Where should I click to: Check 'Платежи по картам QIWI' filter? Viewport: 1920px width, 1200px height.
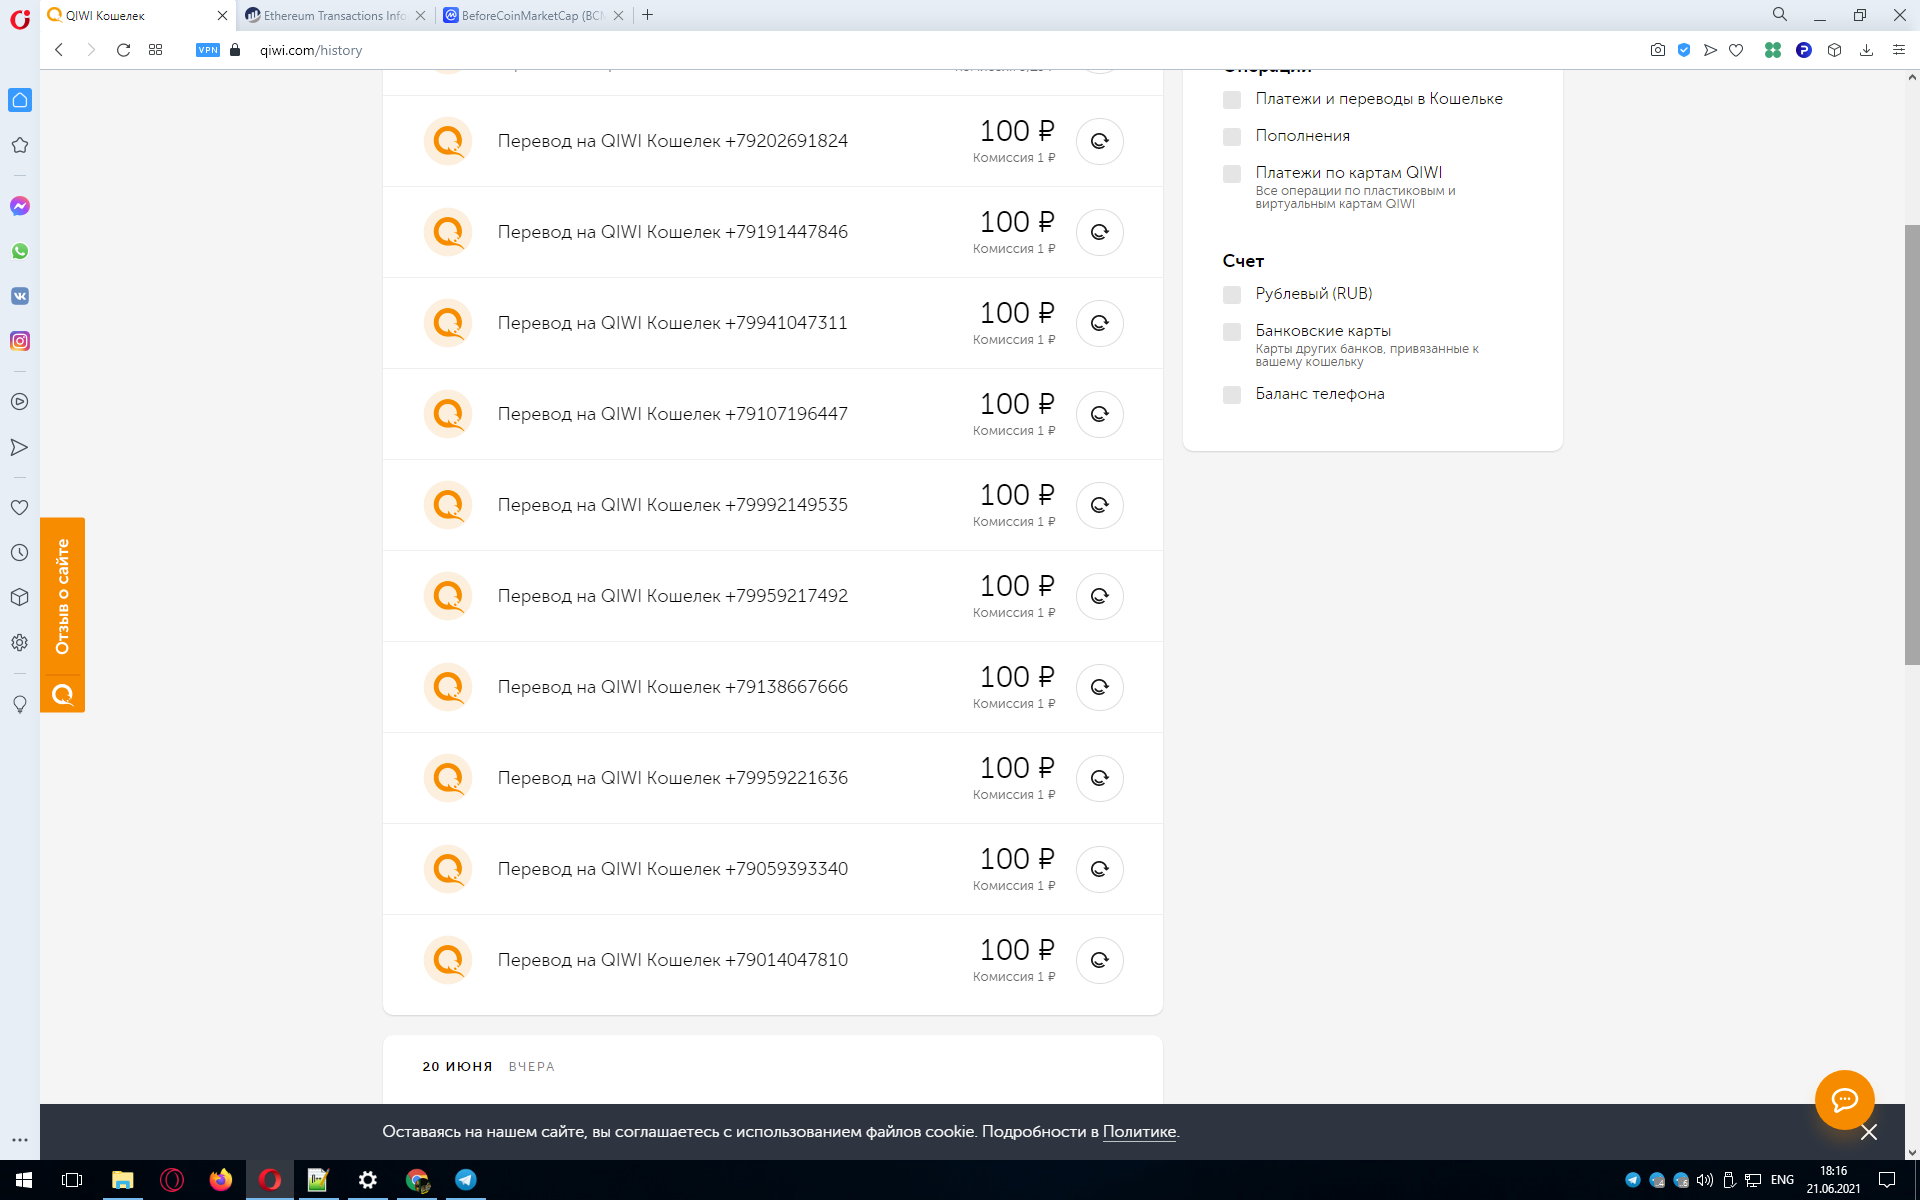tap(1232, 174)
